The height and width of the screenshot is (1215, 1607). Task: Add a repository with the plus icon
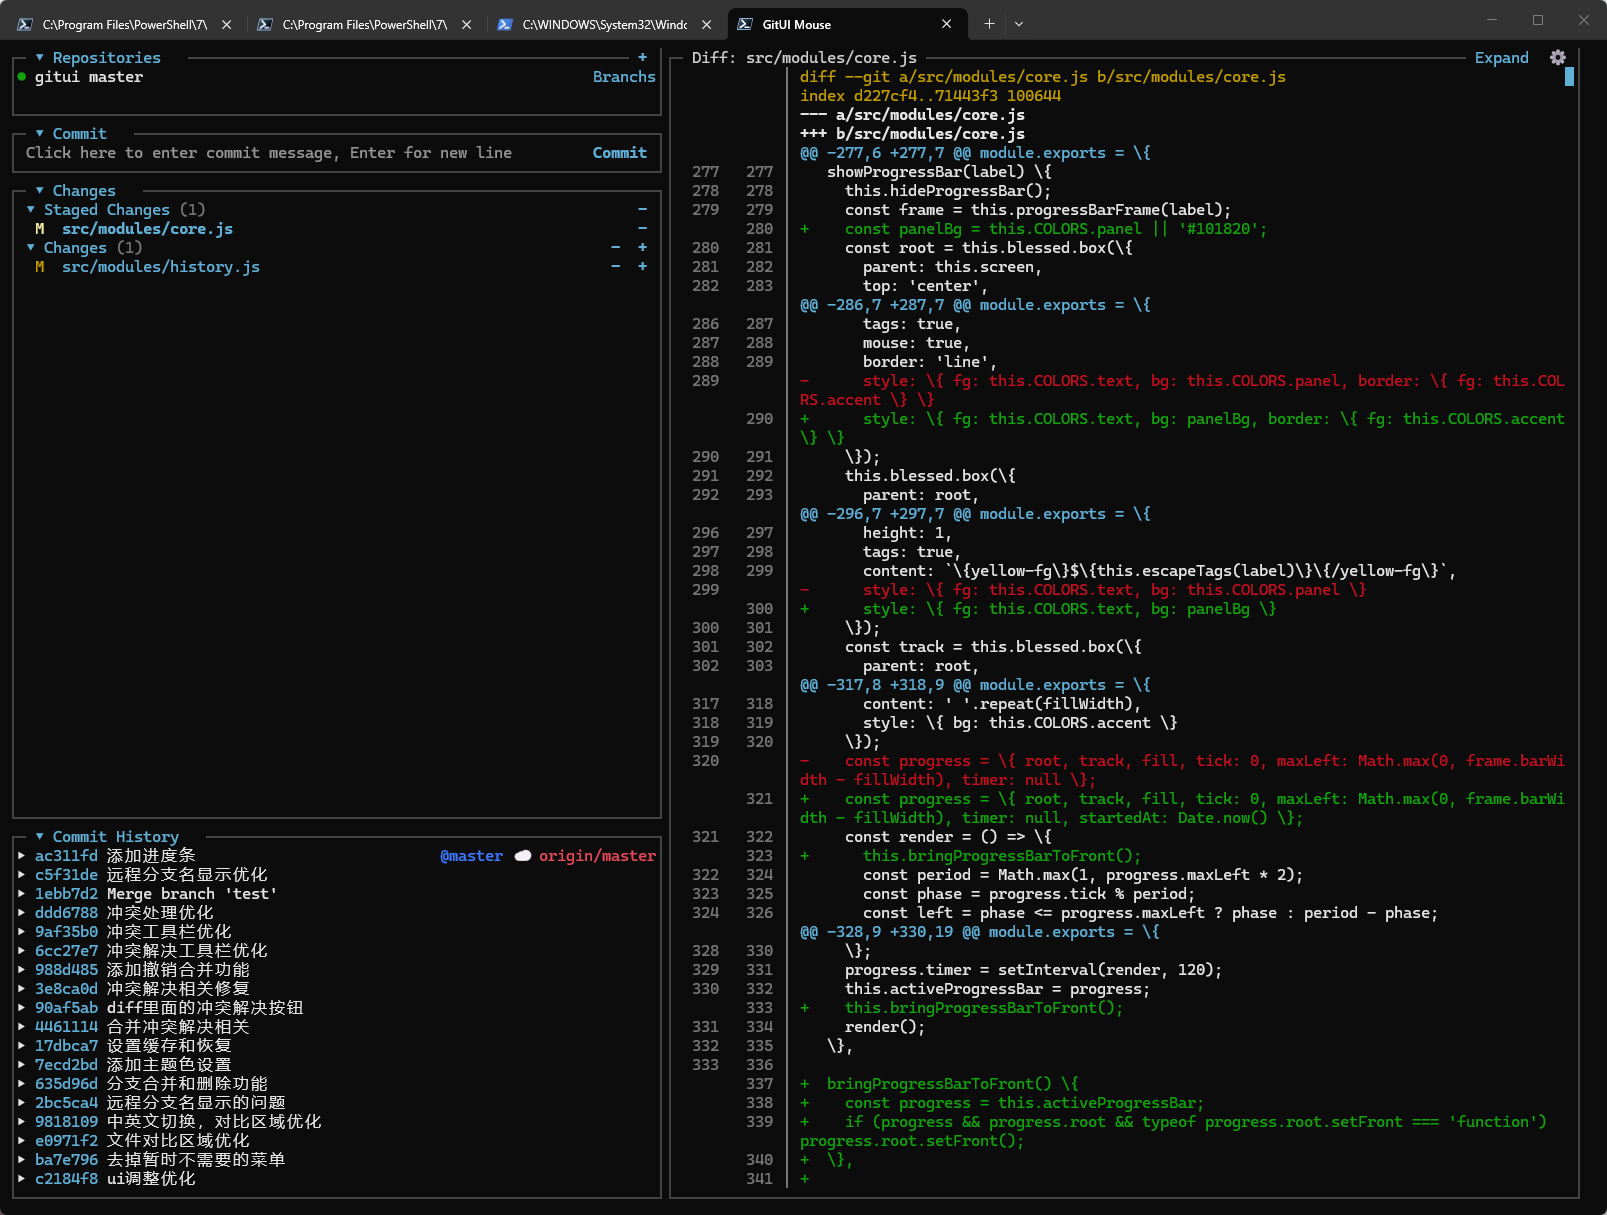pyautogui.click(x=642, y=58)
